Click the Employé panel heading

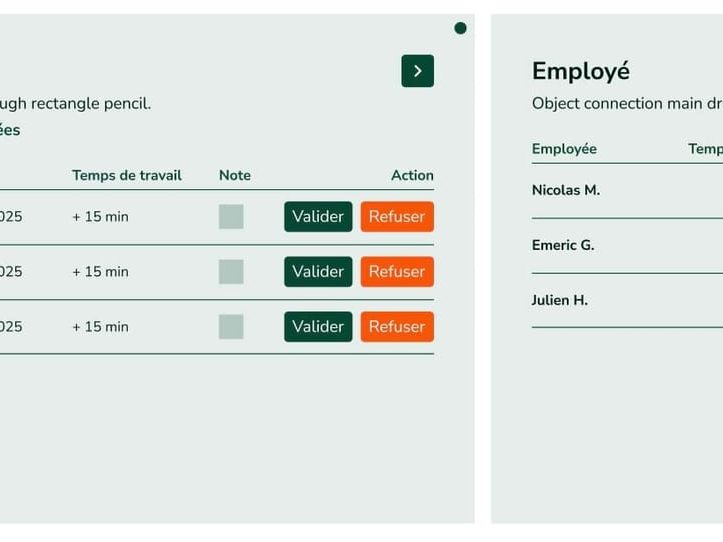(x=581, y=71)
